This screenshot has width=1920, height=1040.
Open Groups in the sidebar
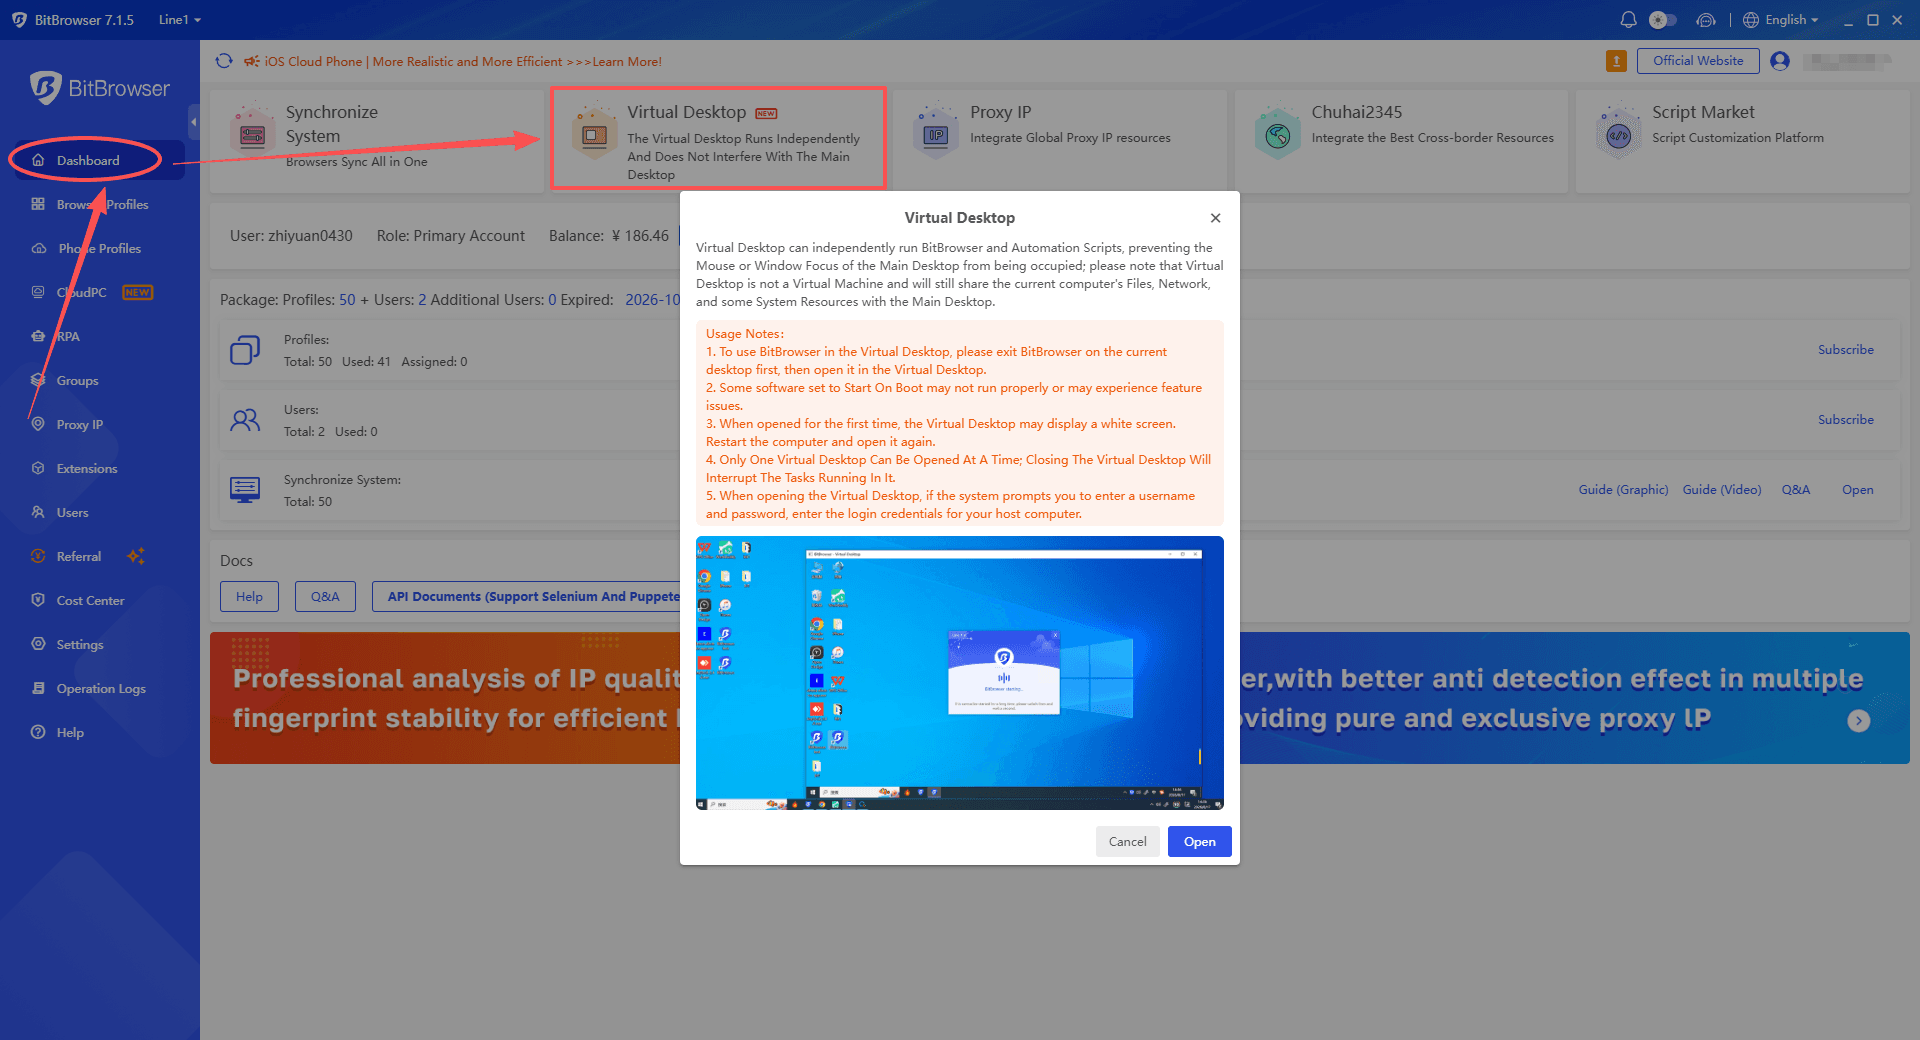77,380
